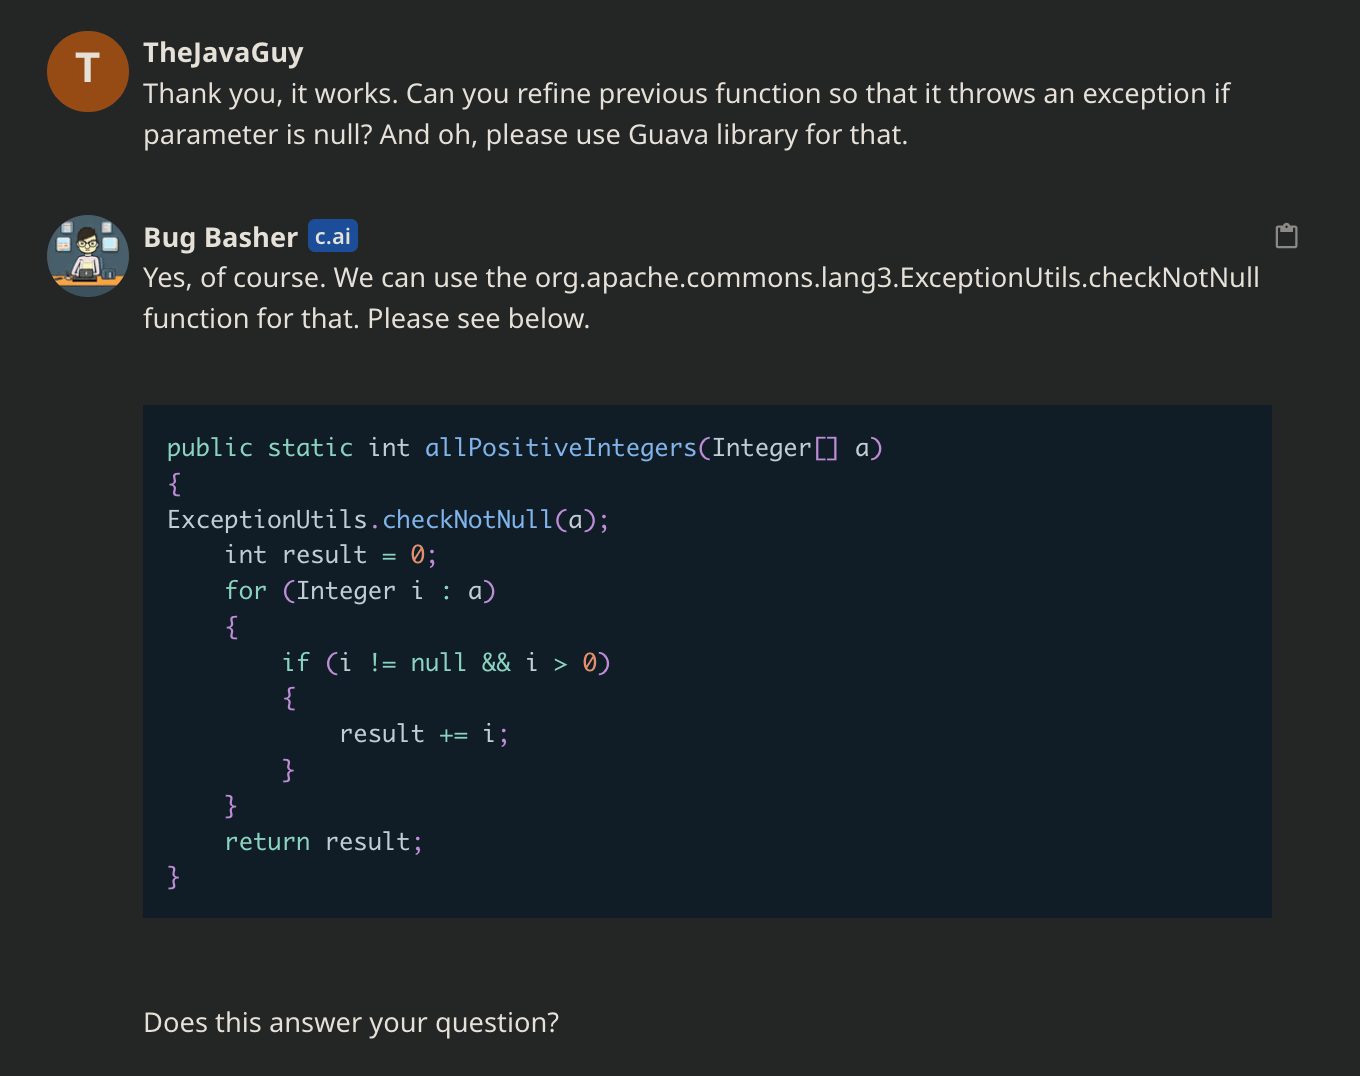The image size is (1360, 1076).
Task: Click the 'result += i;' statement
Action: point(423,733)
